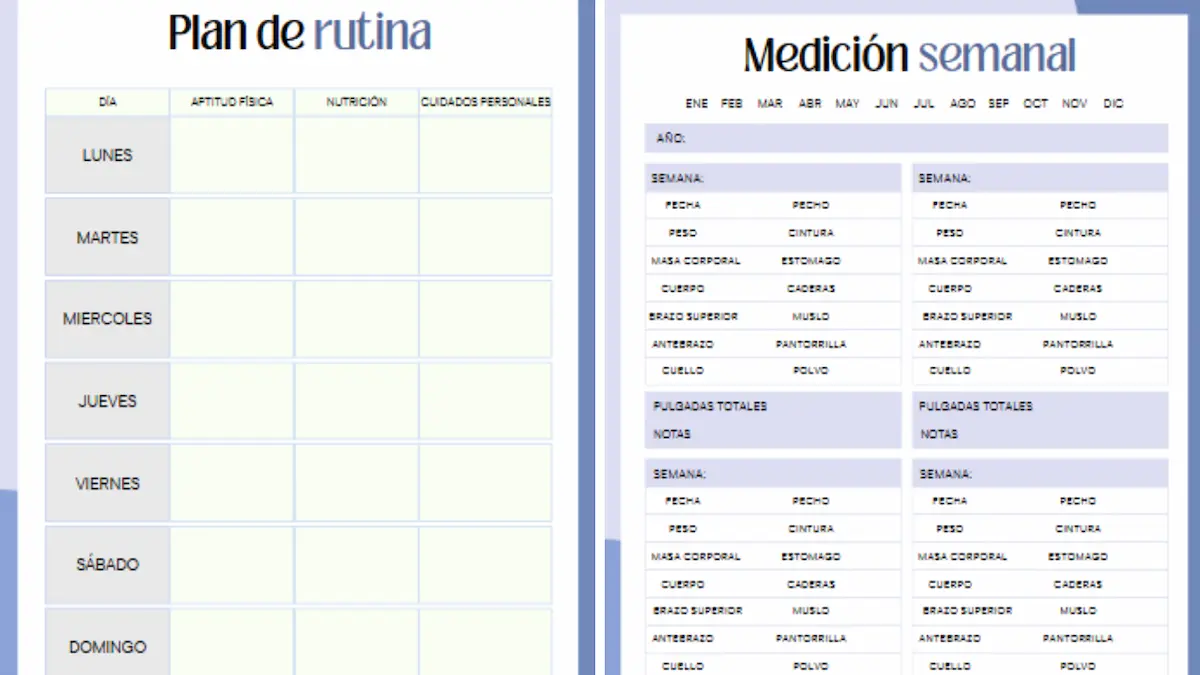Click the DÍA column header
Screen dimensions: 1200x675
tap(107, 102)
